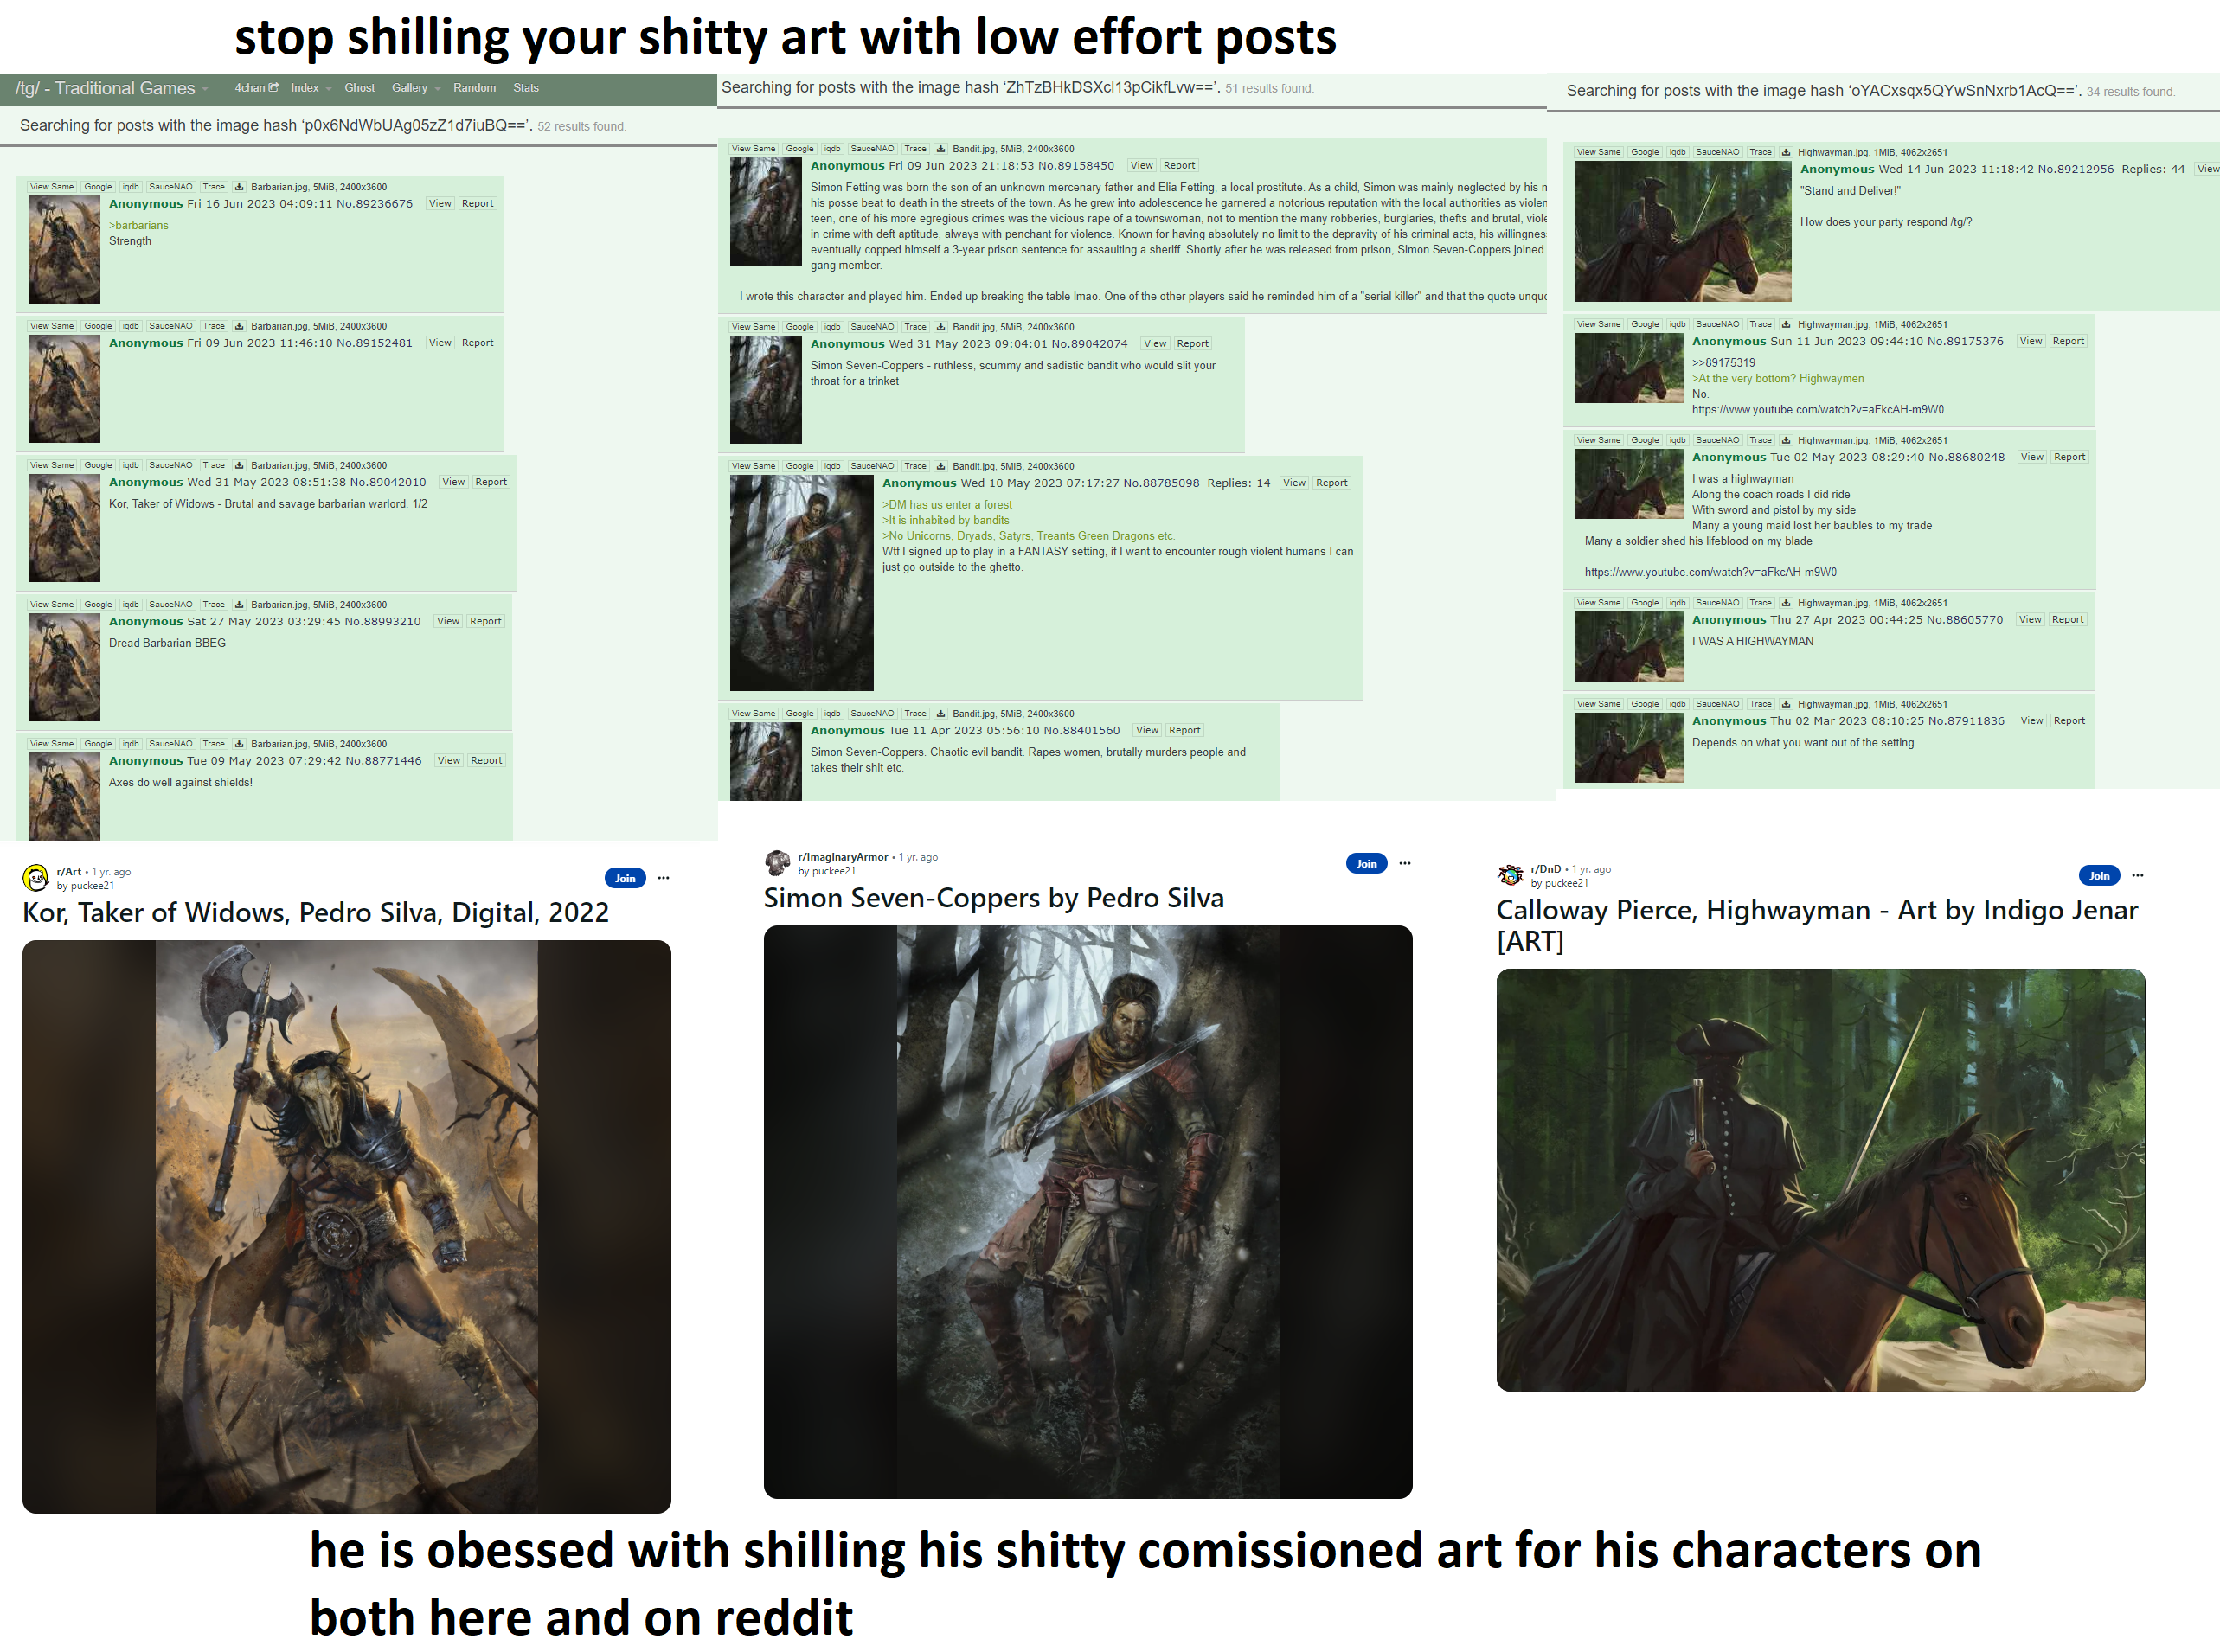This screenshot has width=2220, height=1652.
Task: Click download icon beside Barbarian.jpg in first post
Action: tap(239, 187)
